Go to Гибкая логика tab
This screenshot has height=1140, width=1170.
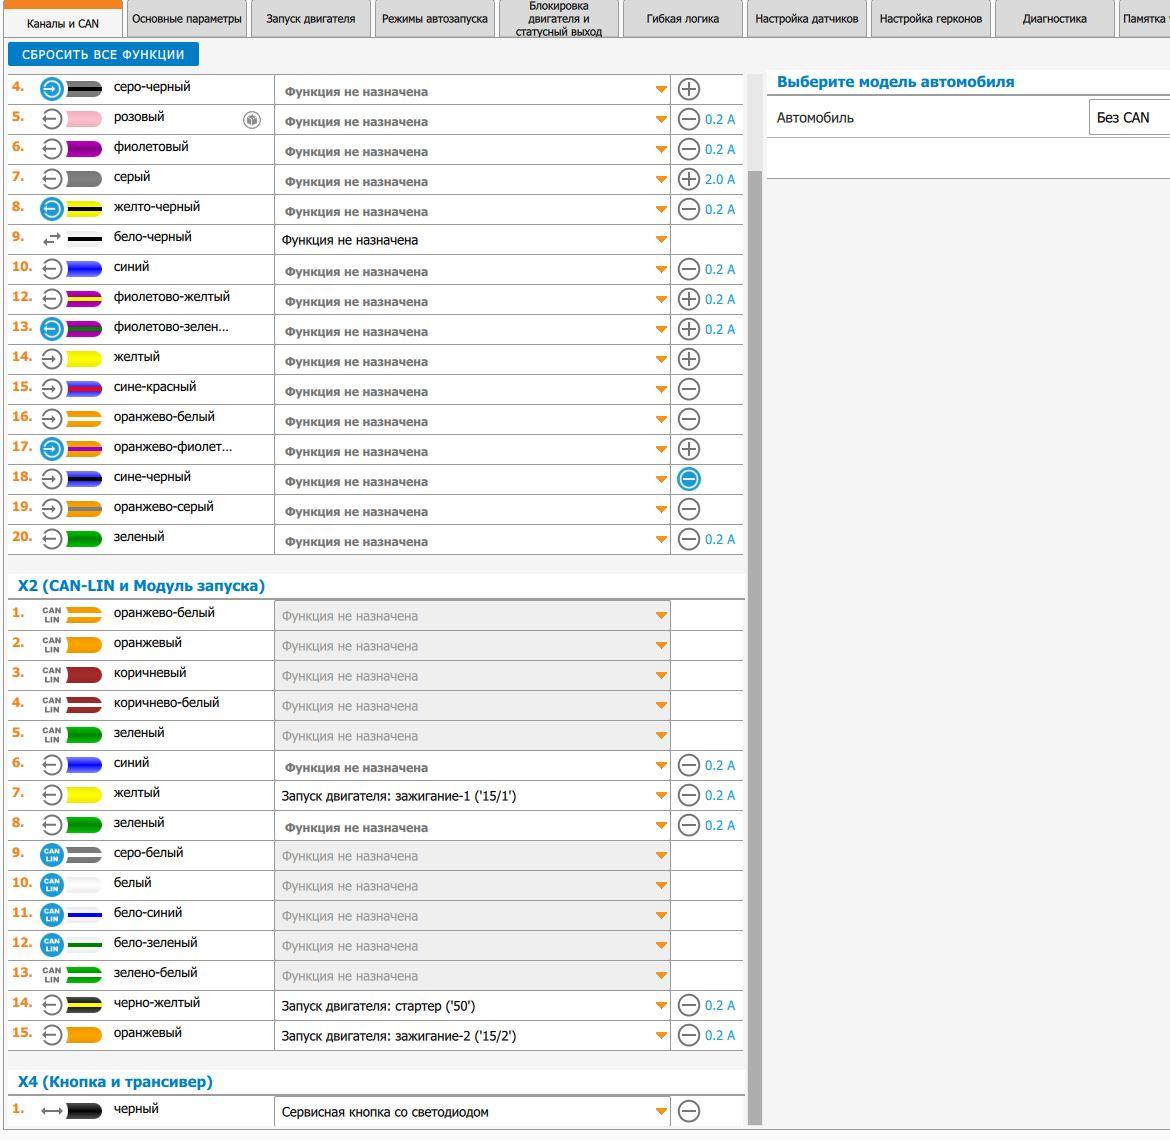click(683, 19)
